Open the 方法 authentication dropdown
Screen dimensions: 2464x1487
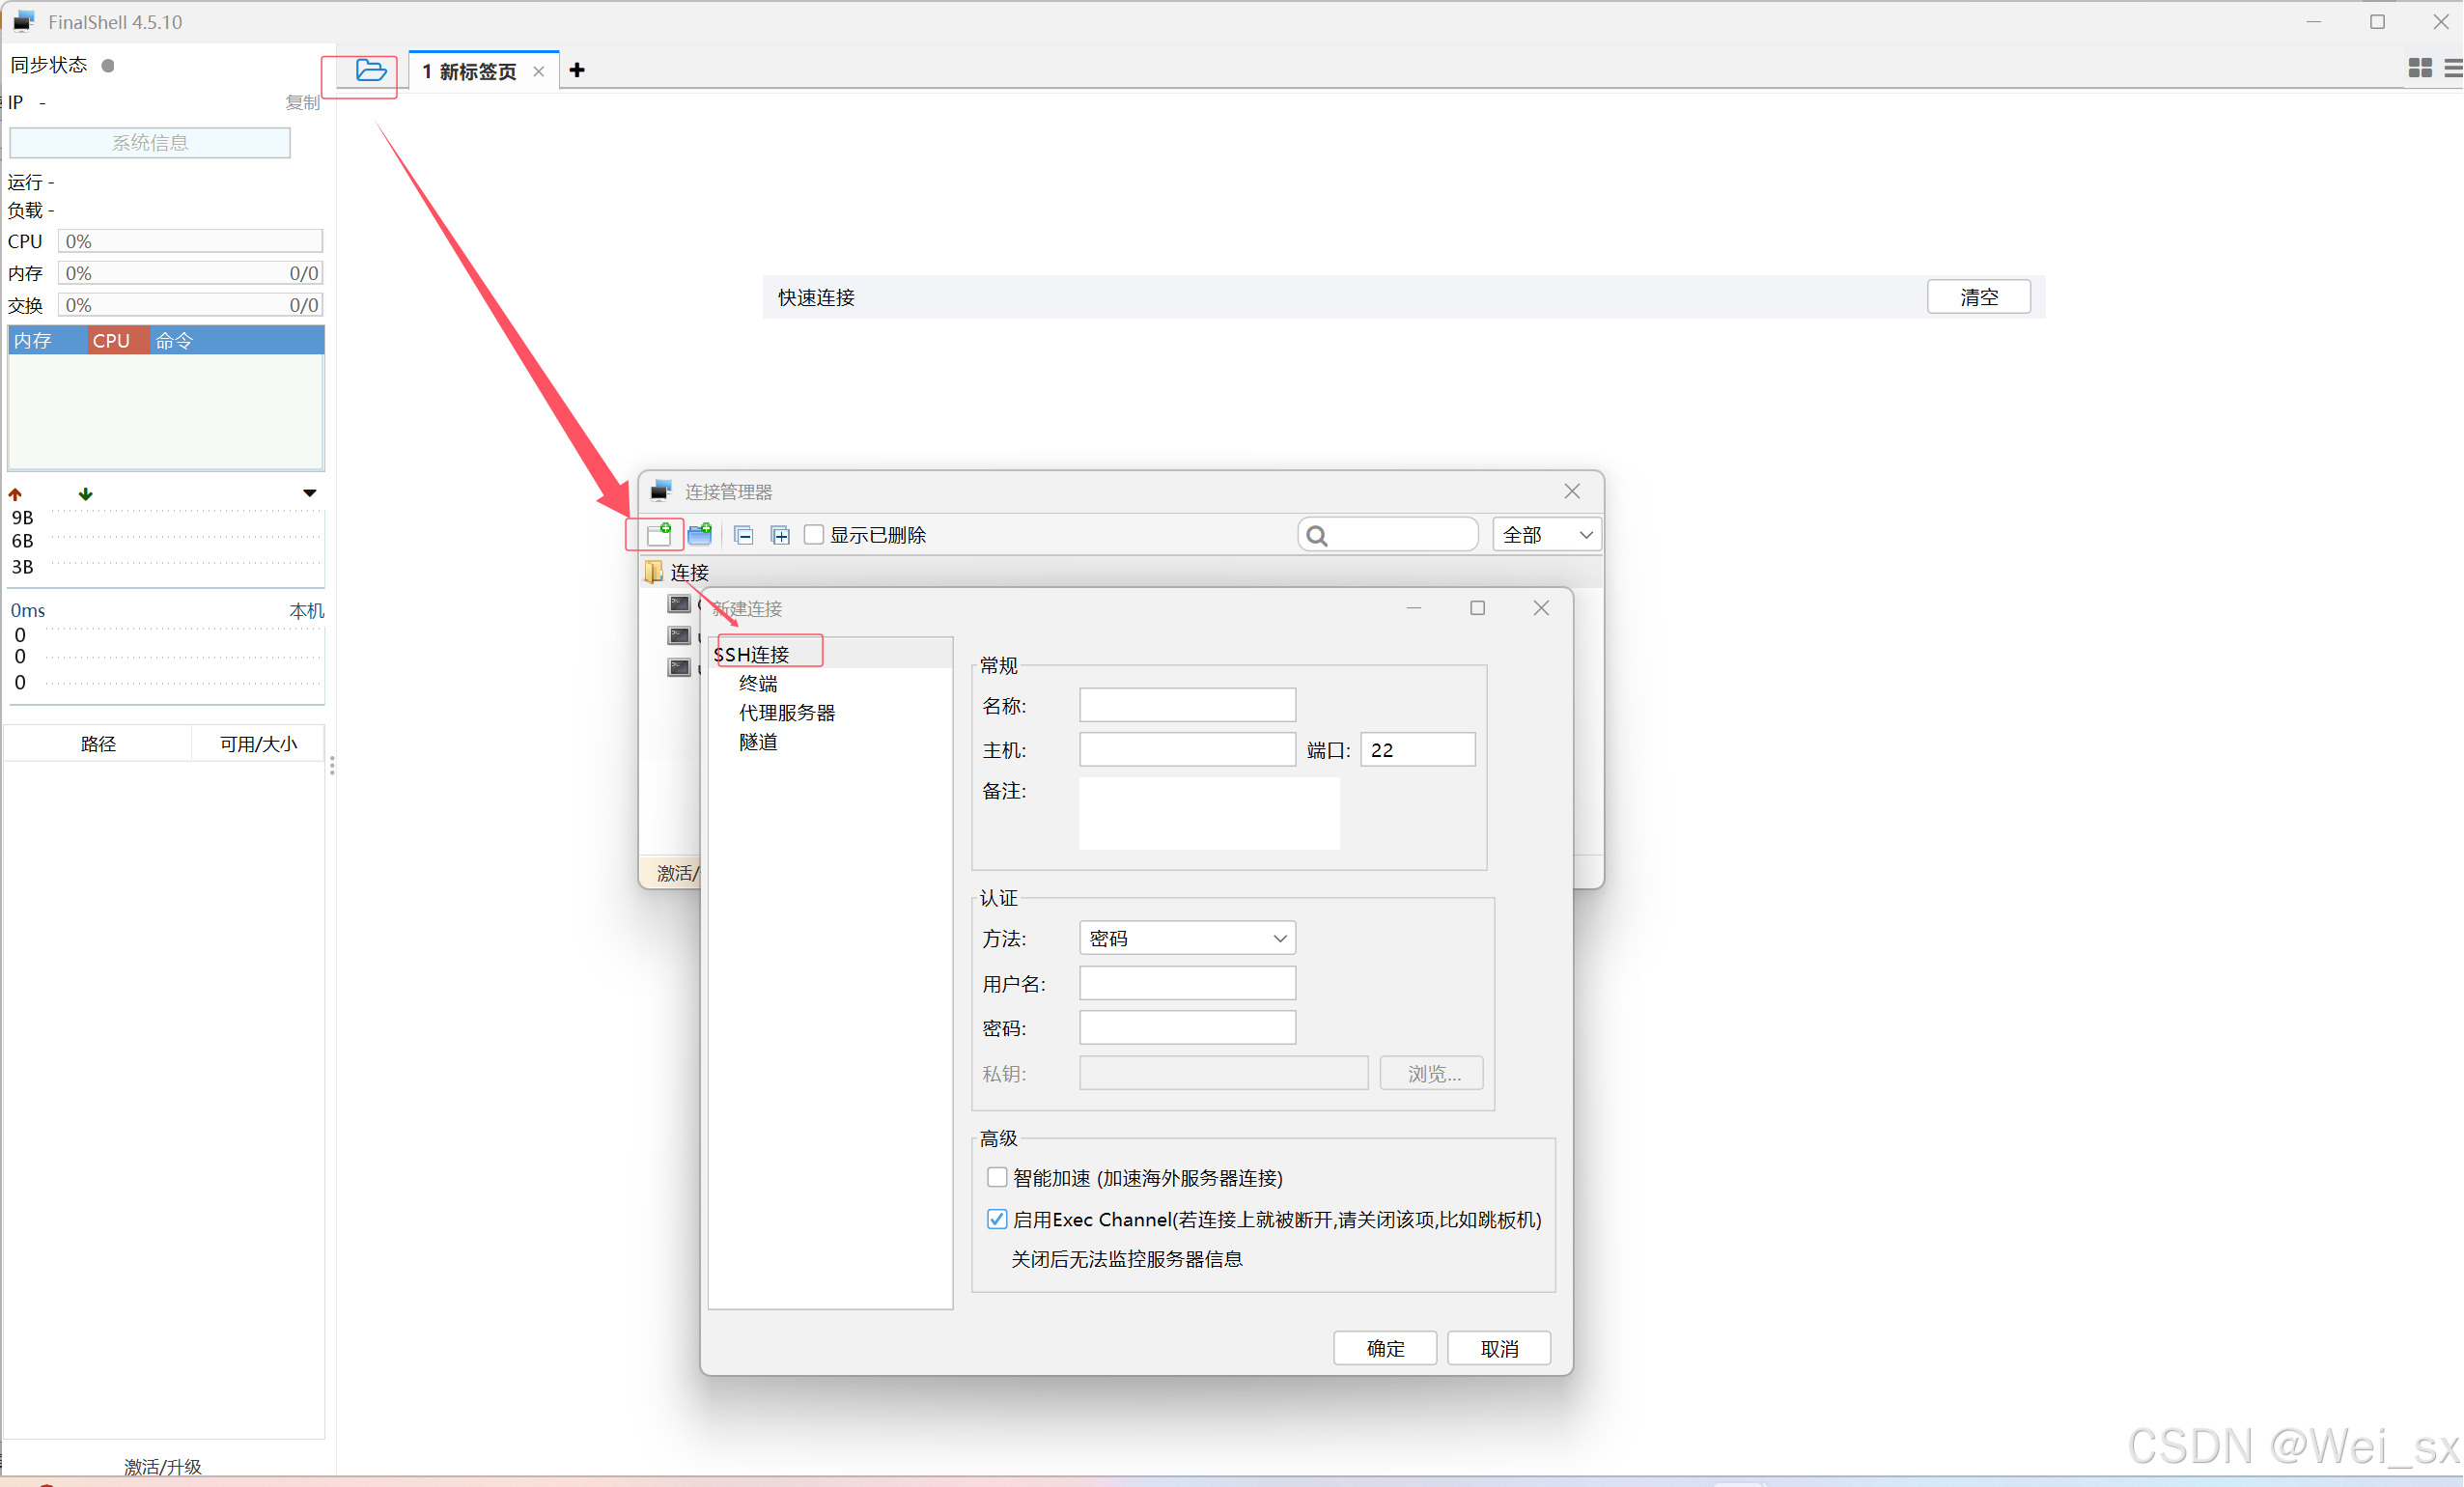(1187, 938)
